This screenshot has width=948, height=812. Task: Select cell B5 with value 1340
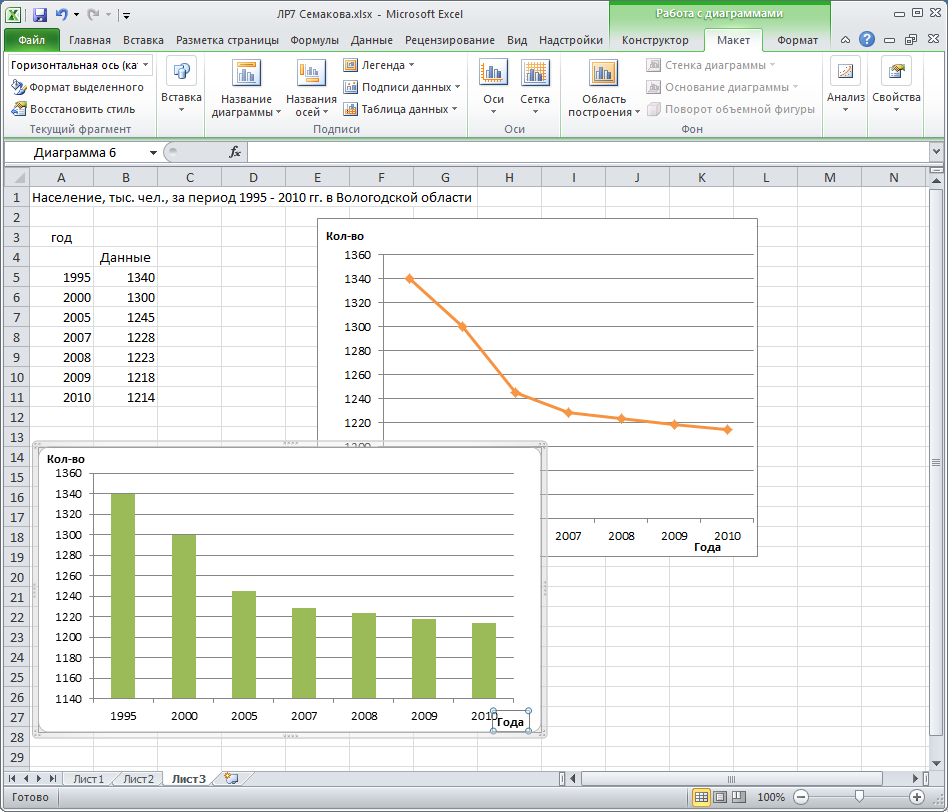tap(126, 278)
